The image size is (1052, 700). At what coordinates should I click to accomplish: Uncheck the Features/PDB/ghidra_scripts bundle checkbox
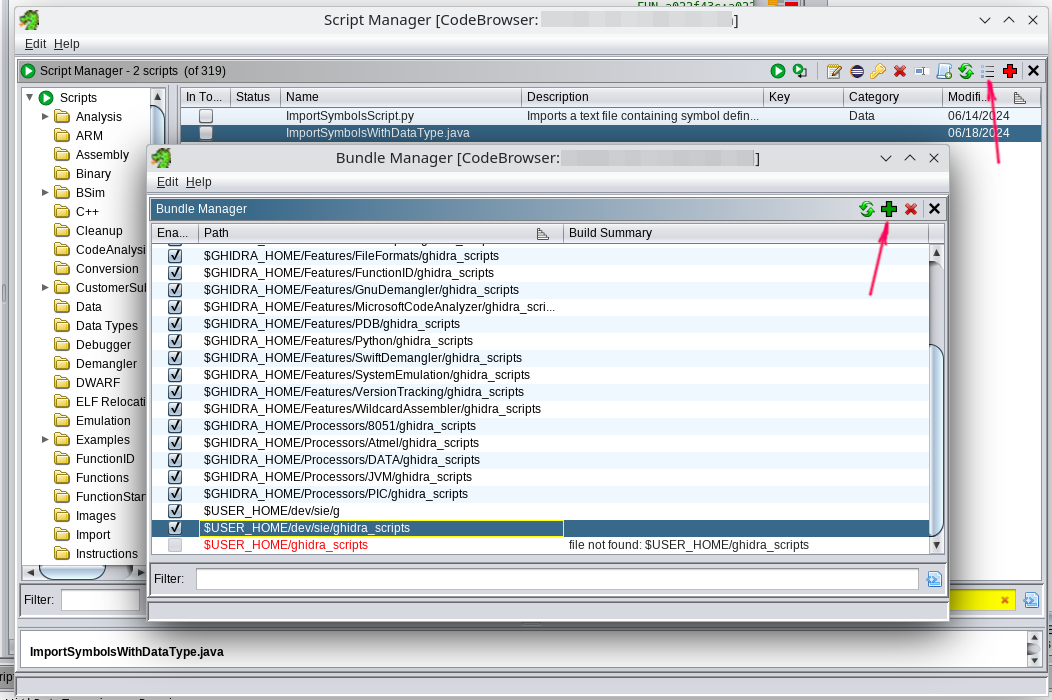tap(175, 324)
